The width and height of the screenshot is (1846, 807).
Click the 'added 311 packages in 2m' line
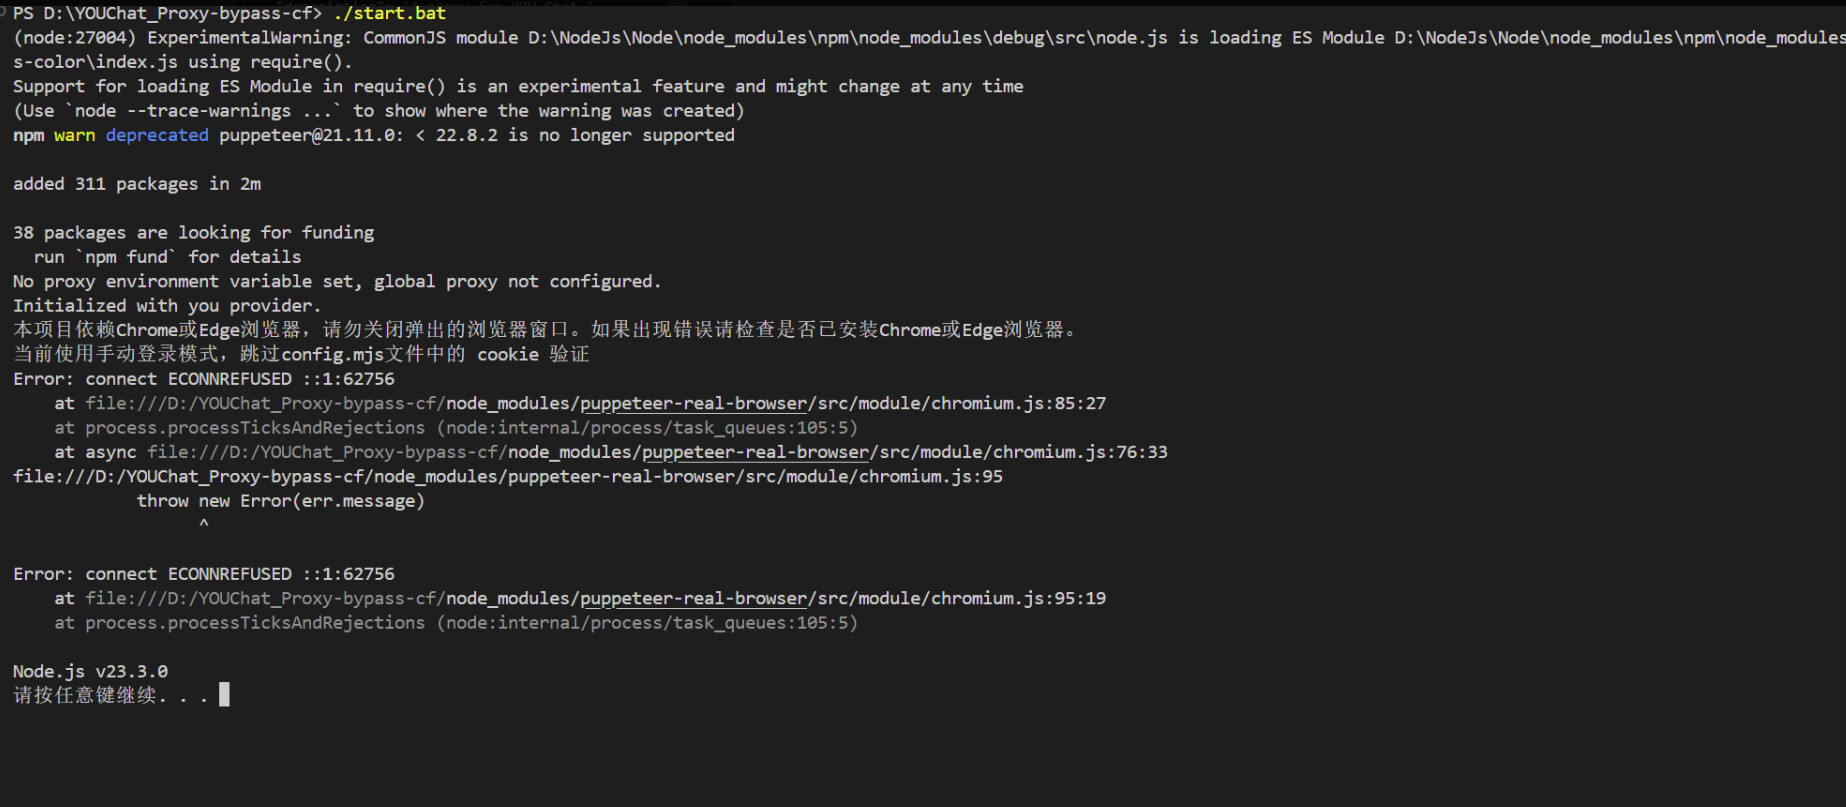(x=137, y=184)
